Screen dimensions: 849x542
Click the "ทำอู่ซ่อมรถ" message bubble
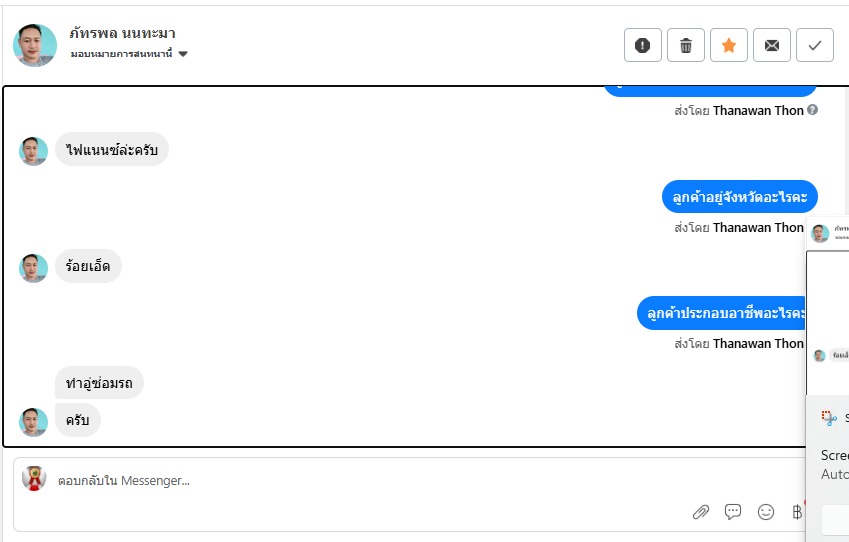point(99,383)
